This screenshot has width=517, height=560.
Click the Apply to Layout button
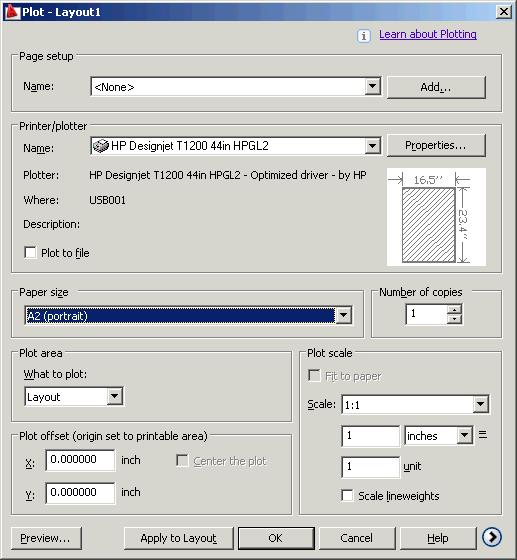(x=179, y=538)
